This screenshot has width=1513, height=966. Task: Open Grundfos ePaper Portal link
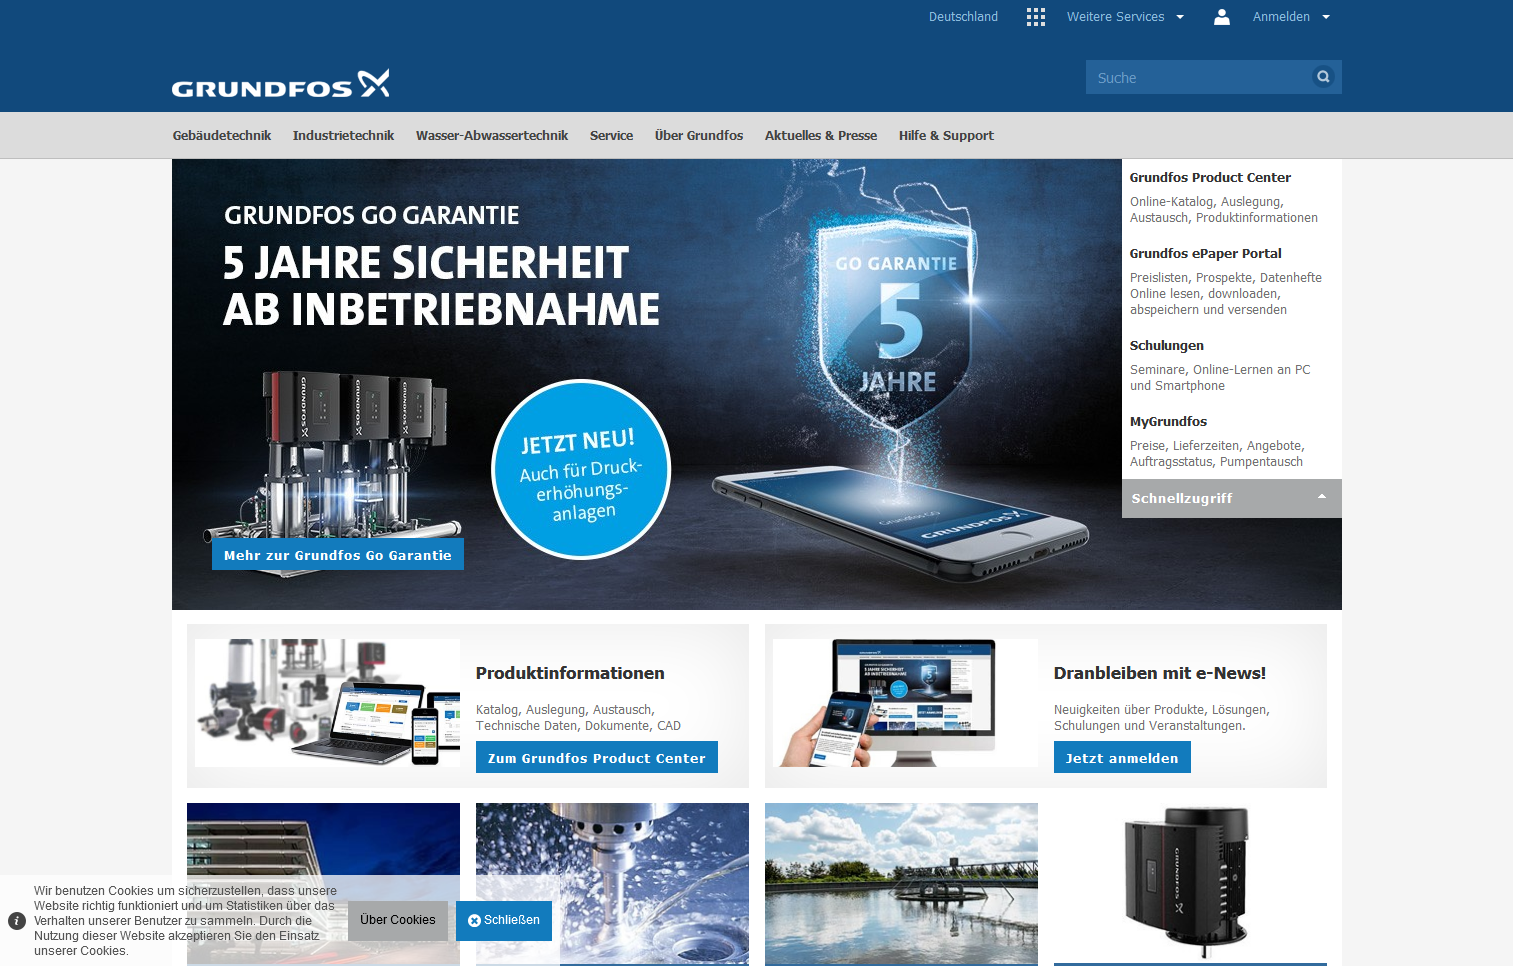coord(1205,254)
